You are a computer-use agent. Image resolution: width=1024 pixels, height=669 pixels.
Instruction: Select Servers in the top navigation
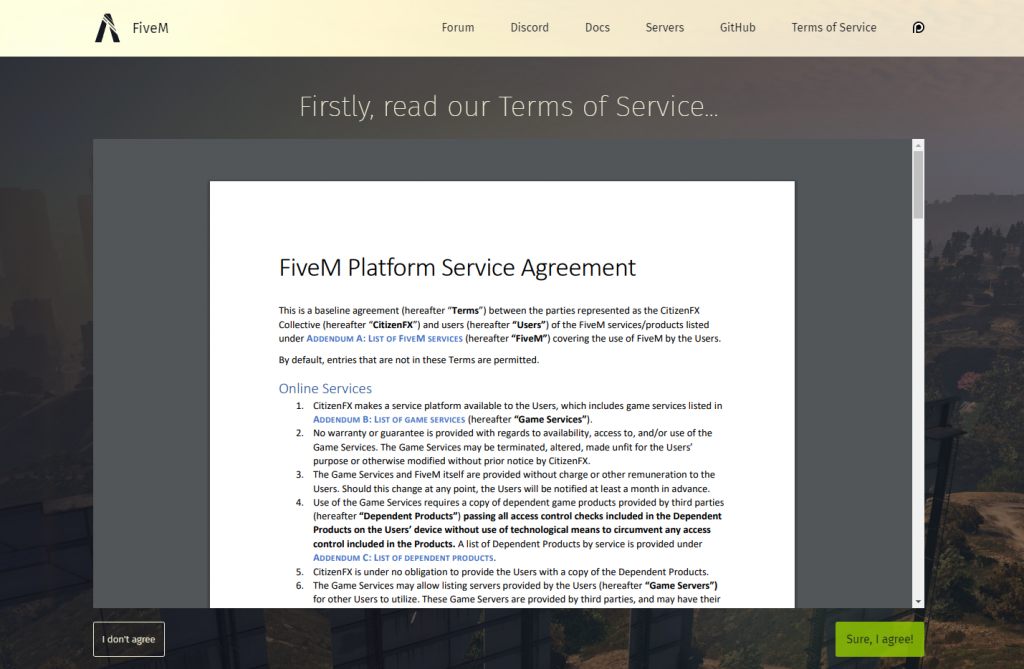pos(665,28)
